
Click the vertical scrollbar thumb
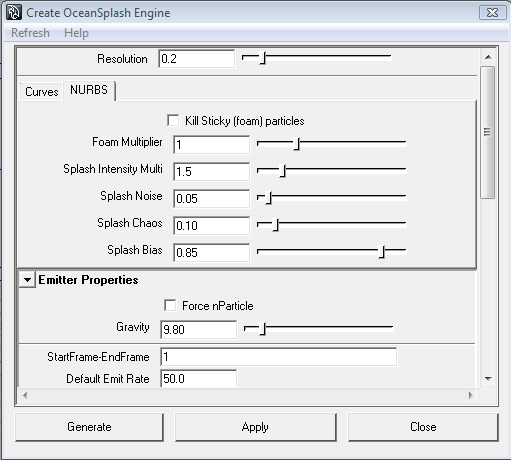click(x=488, y=132)
